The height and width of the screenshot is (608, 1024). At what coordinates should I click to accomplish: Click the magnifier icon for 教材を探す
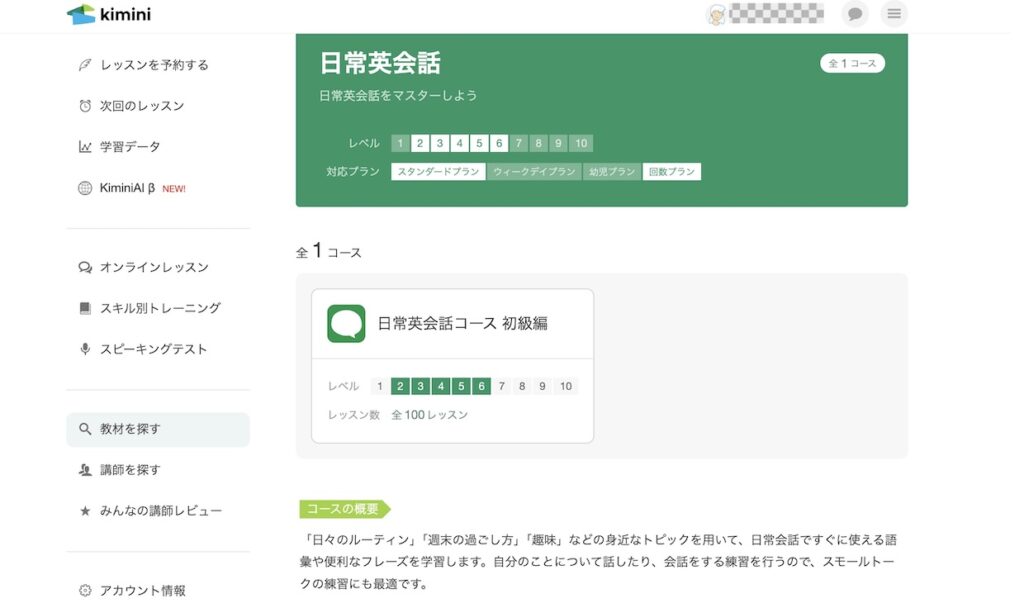point(85,429)
